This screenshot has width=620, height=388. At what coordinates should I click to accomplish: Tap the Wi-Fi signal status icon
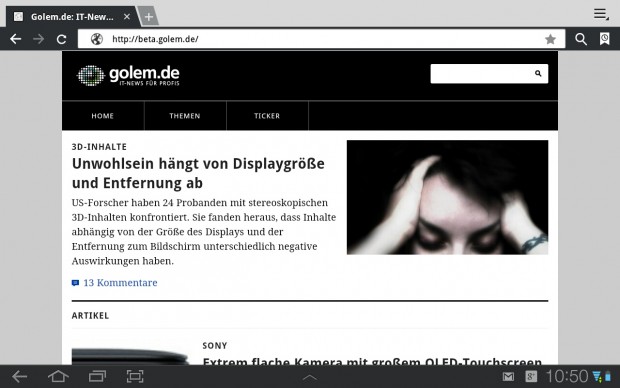point(597,376)
